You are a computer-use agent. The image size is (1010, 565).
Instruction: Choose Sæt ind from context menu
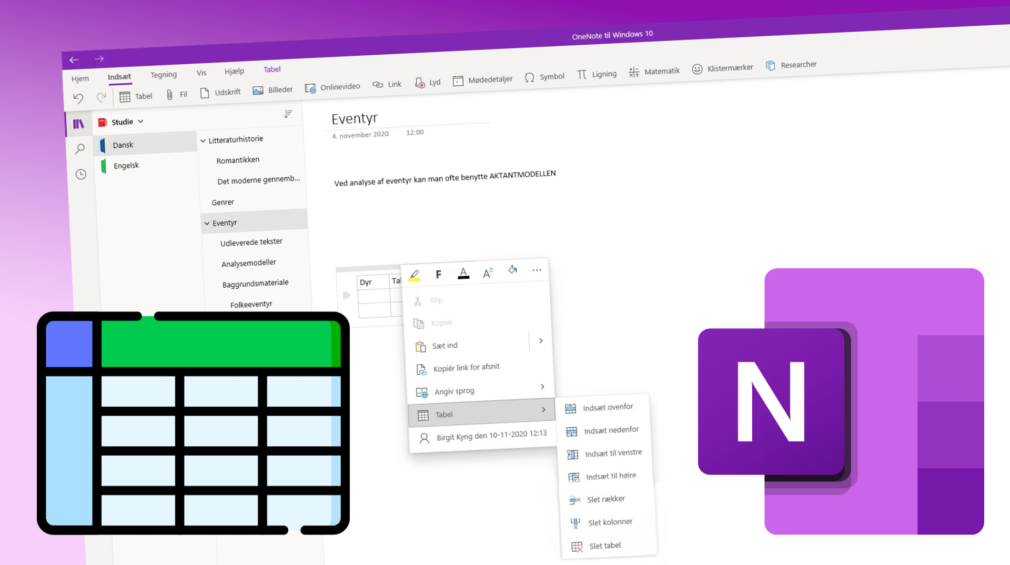(x=444, y=345)
